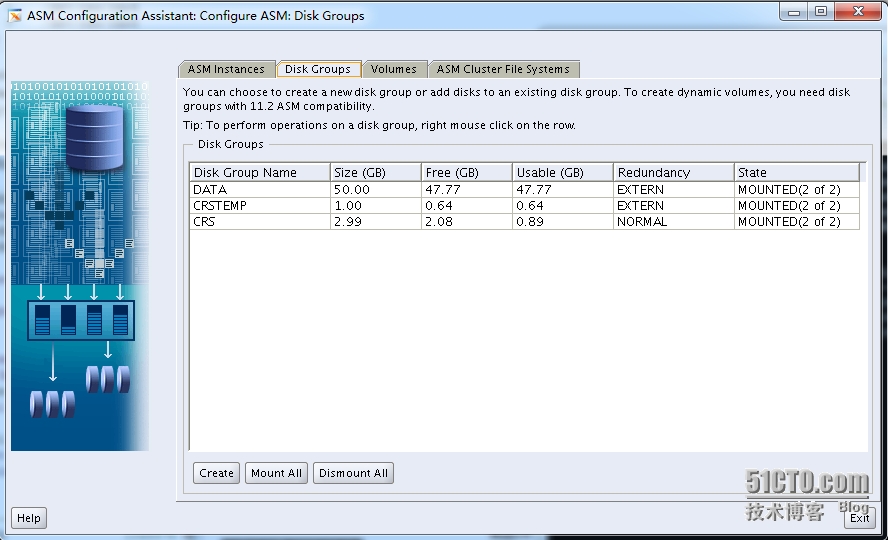Open the Help button
The image size is (888, 540).
coord(28,518)
